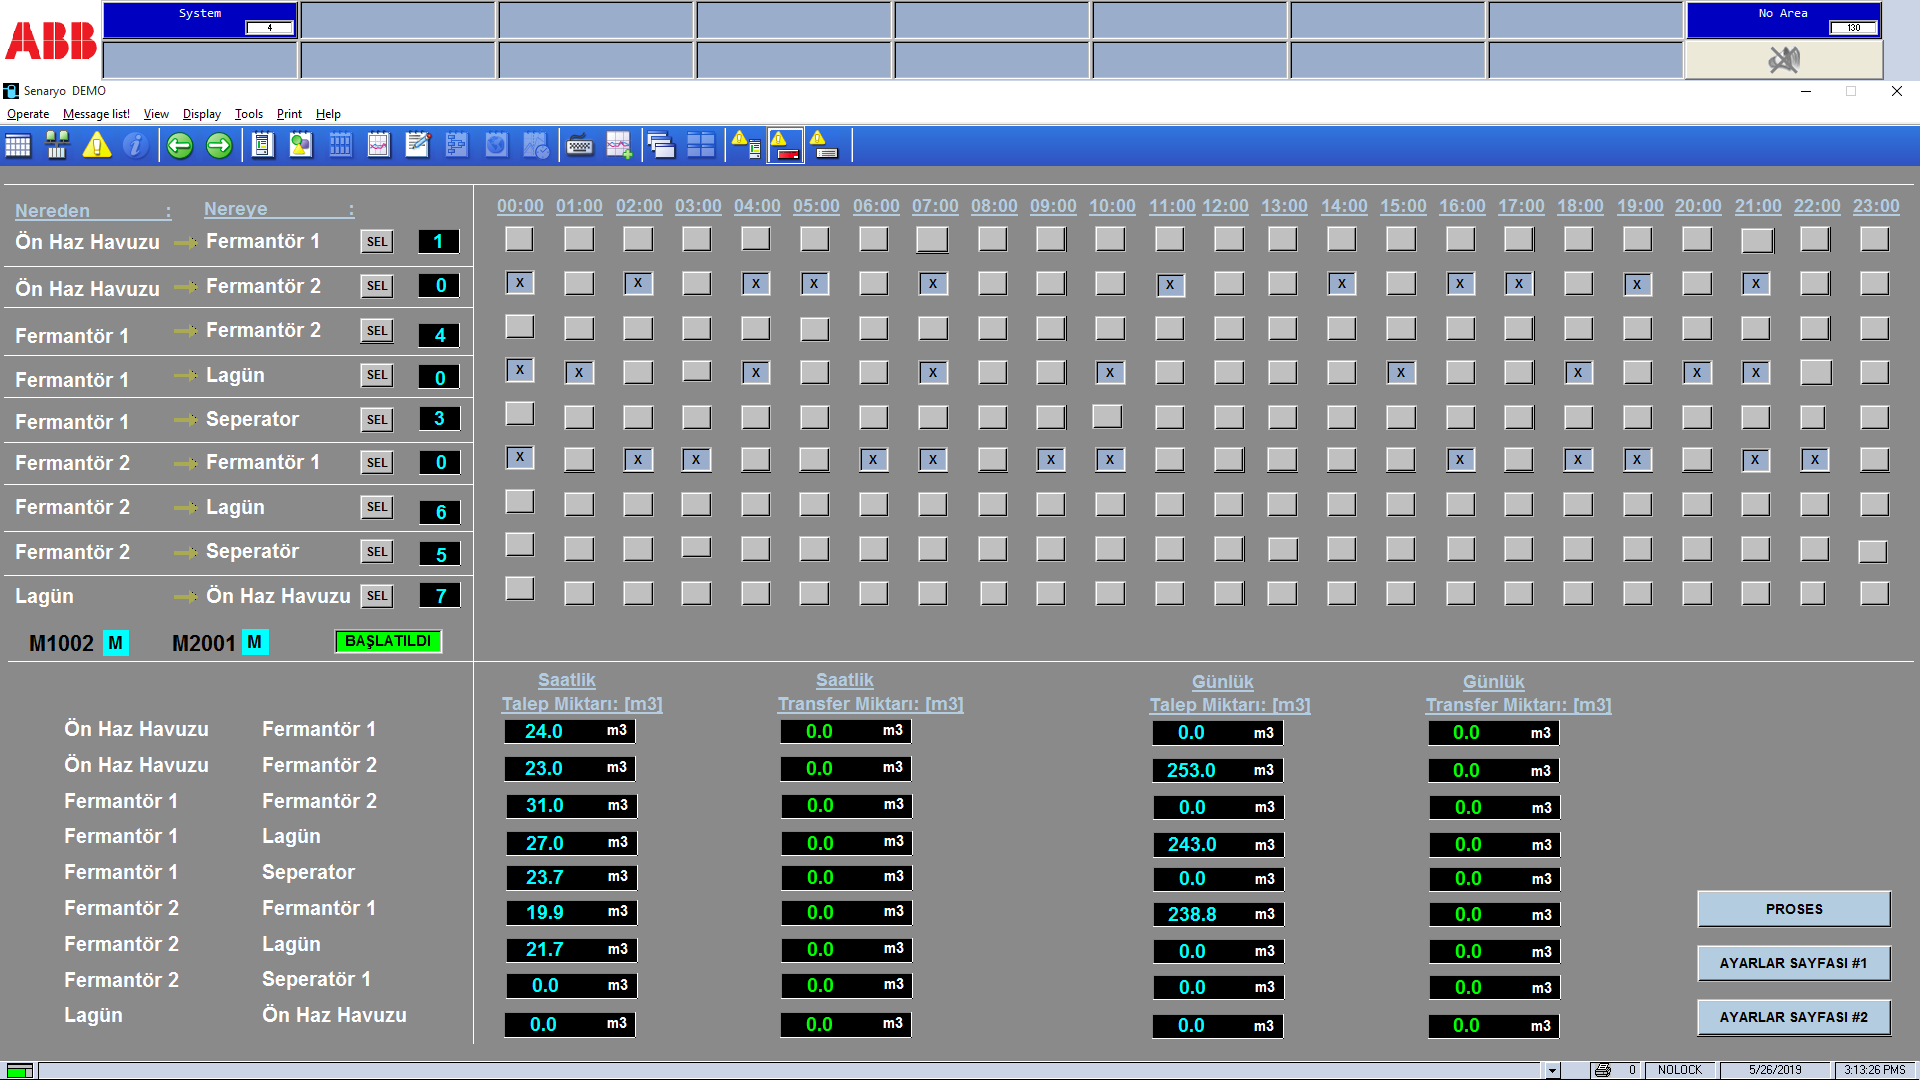Open the alarm list warning icon
This screenshot has height=1080, width=1920.
[x=96, y=146]
